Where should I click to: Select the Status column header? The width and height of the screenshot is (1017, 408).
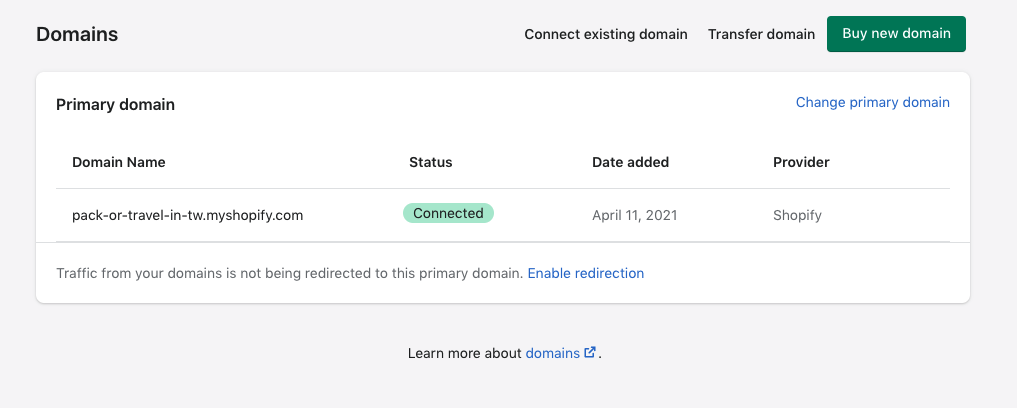(x=431, y=162)
